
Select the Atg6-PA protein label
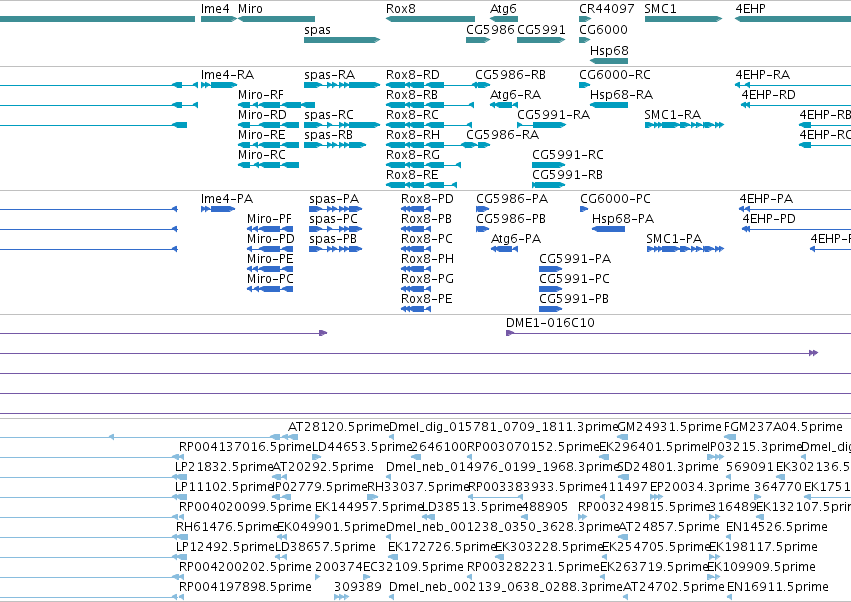(516, 239)
